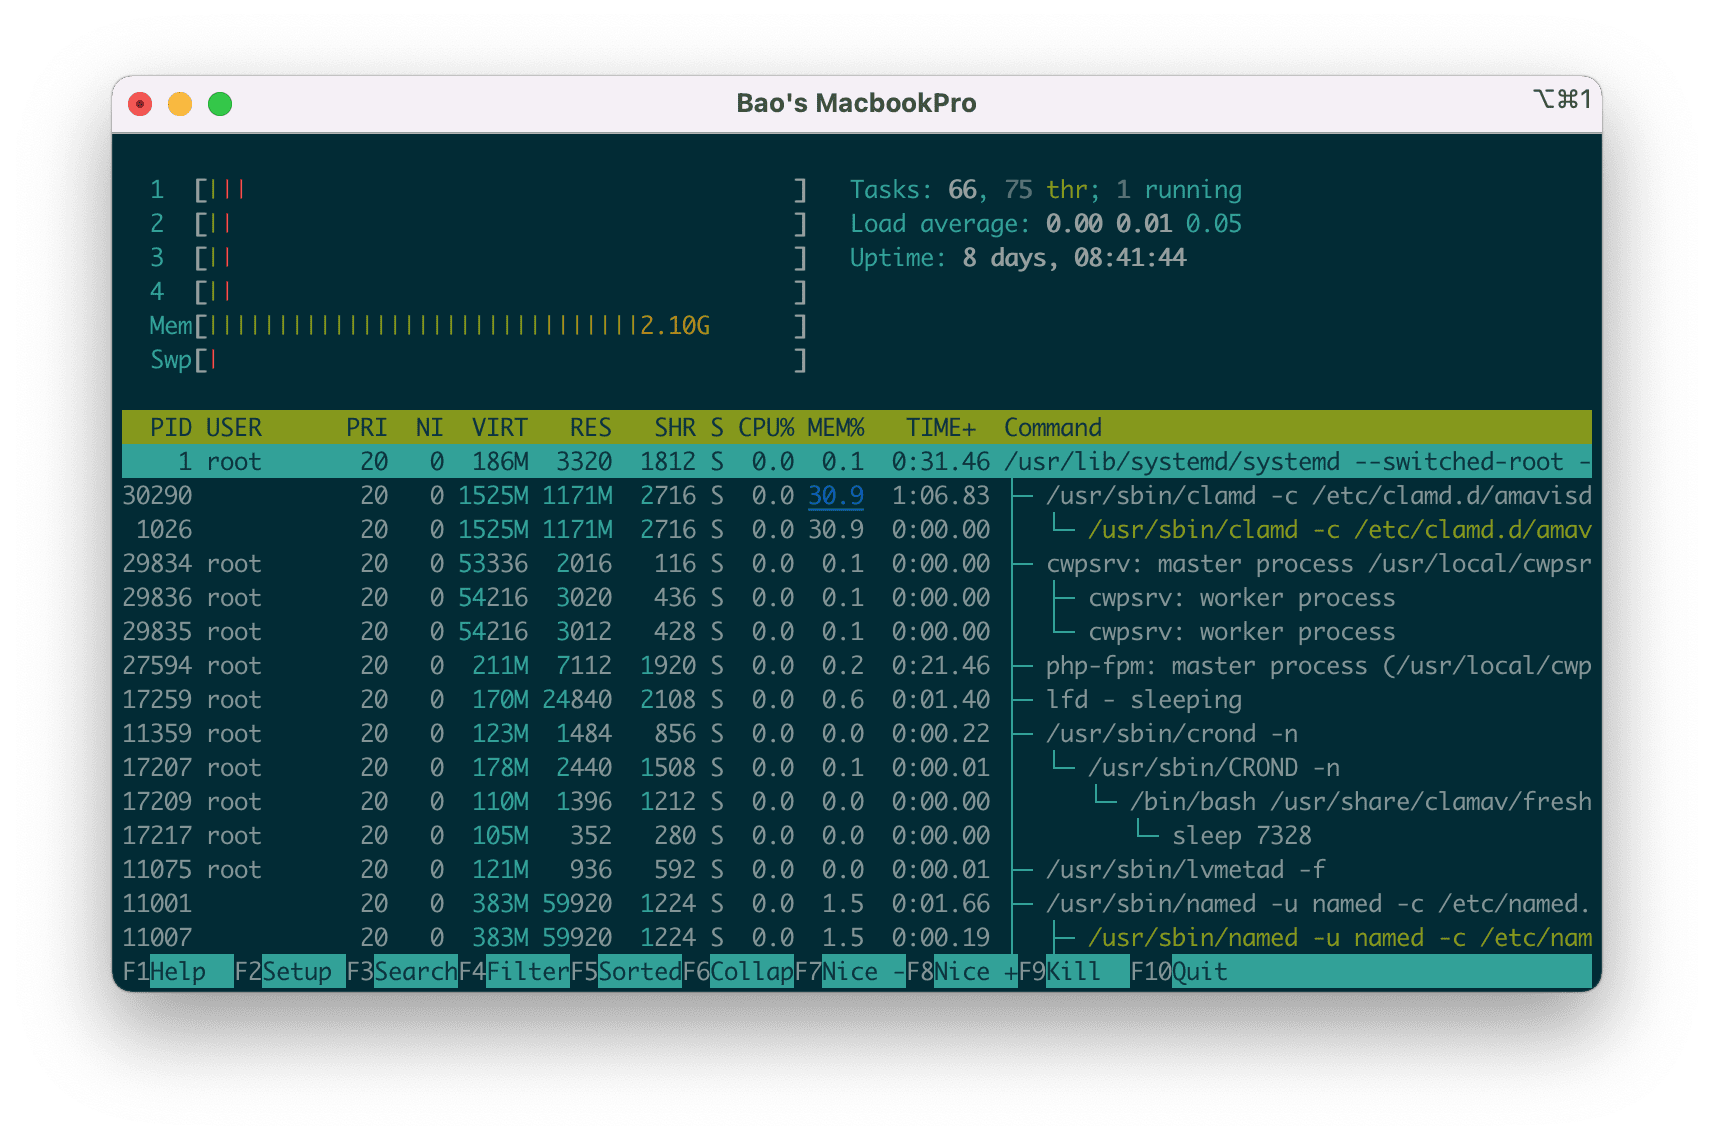Image resolution: width=1714 pixels, height=1140 pixels.
Task: Click the 0:21.46 TIME+ value of php-fpm
Action: pos(941,665)
